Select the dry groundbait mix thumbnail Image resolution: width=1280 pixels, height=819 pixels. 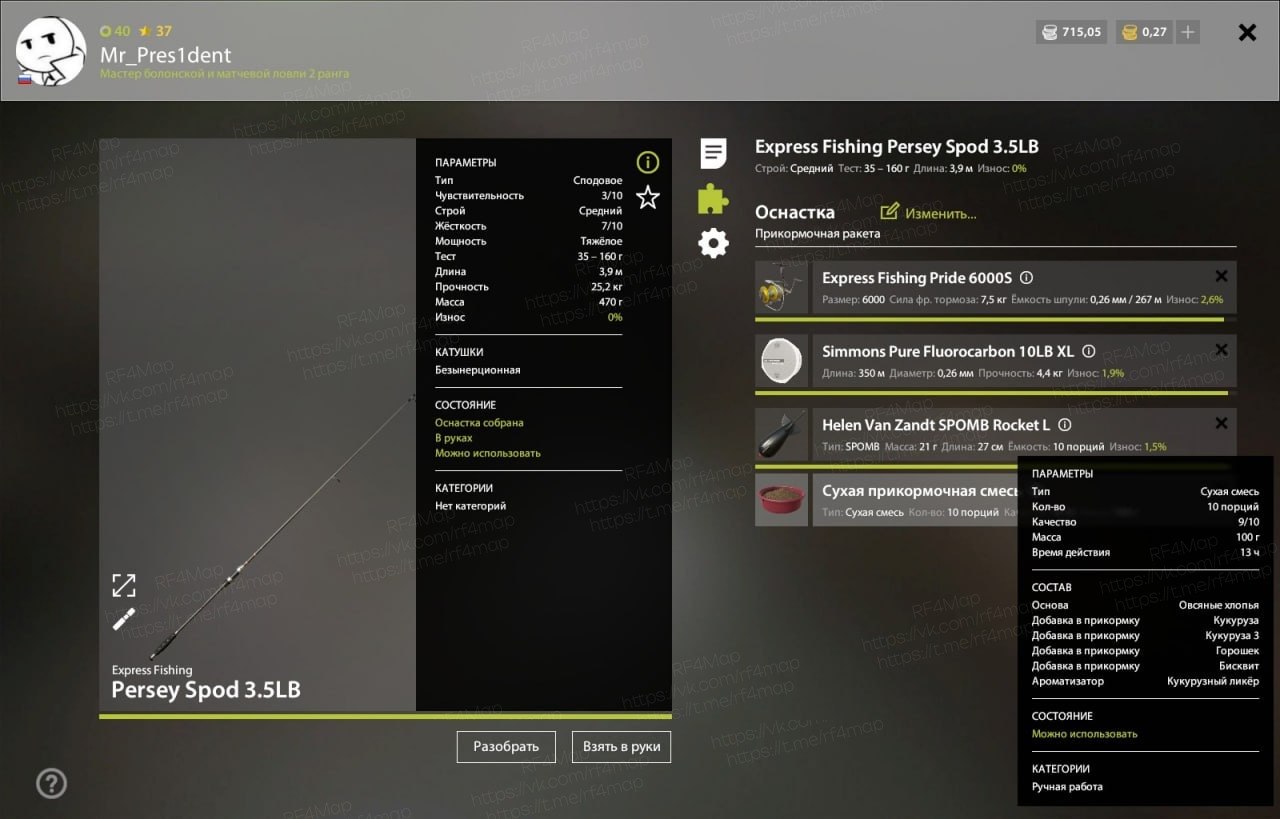coord(781,500)
